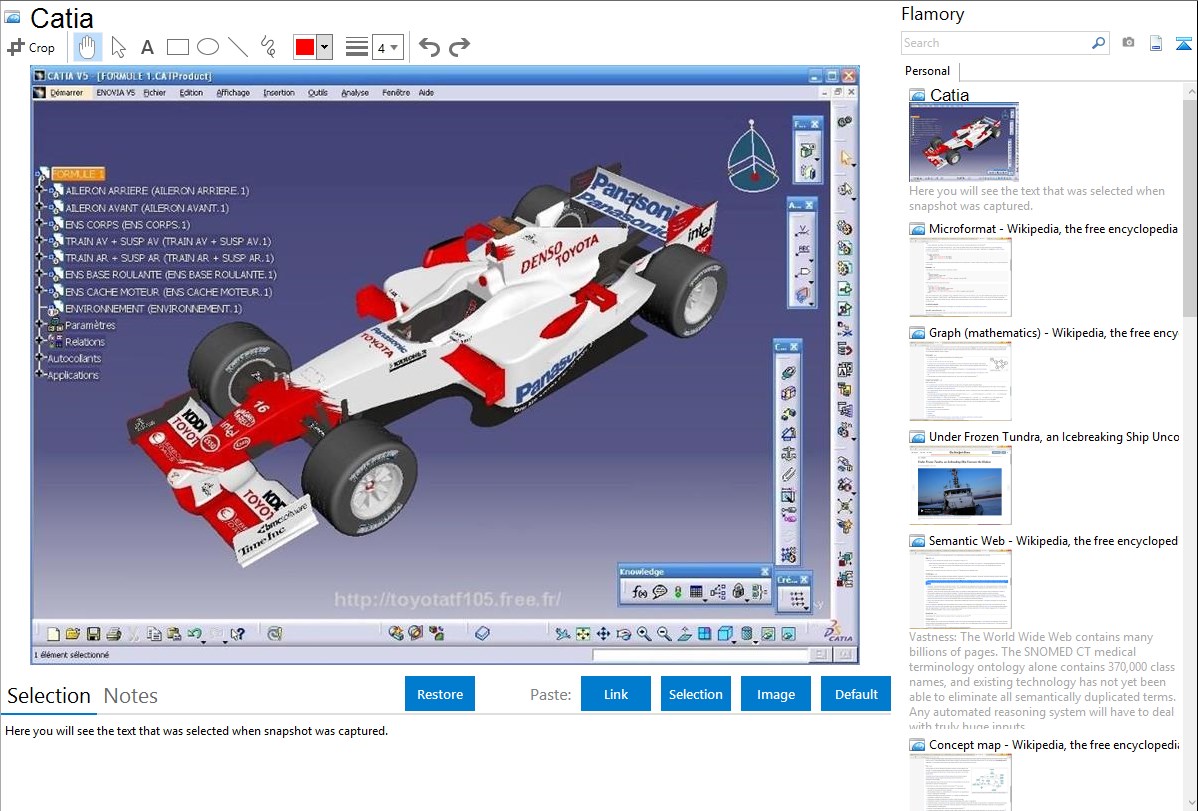Open the Under Frozen Tundra snapshot thumbnail
Screen dimensions: 1198x811
960,485
